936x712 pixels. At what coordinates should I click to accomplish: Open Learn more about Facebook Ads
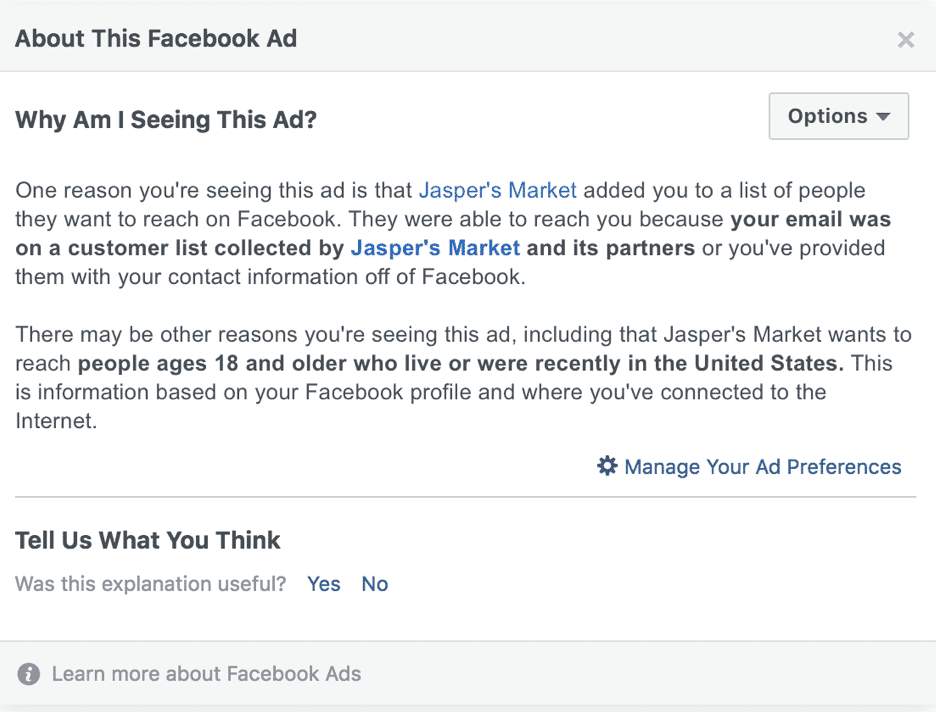(x=207, y=674)
